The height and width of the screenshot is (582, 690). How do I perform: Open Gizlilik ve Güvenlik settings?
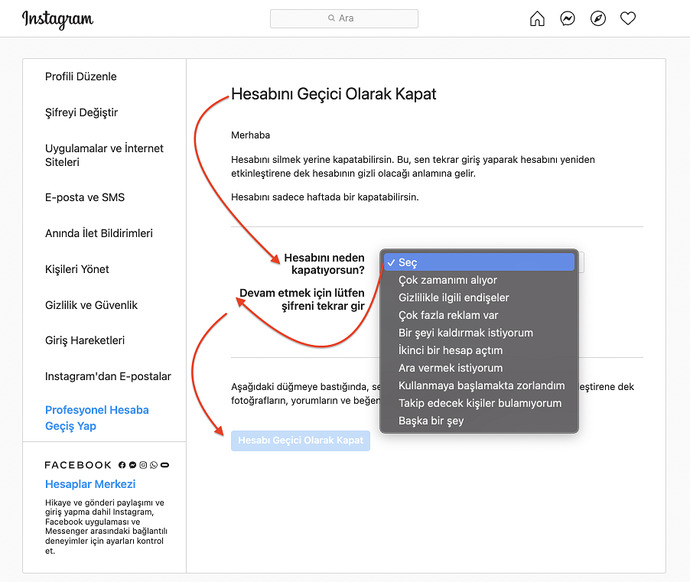pos(91,305)
